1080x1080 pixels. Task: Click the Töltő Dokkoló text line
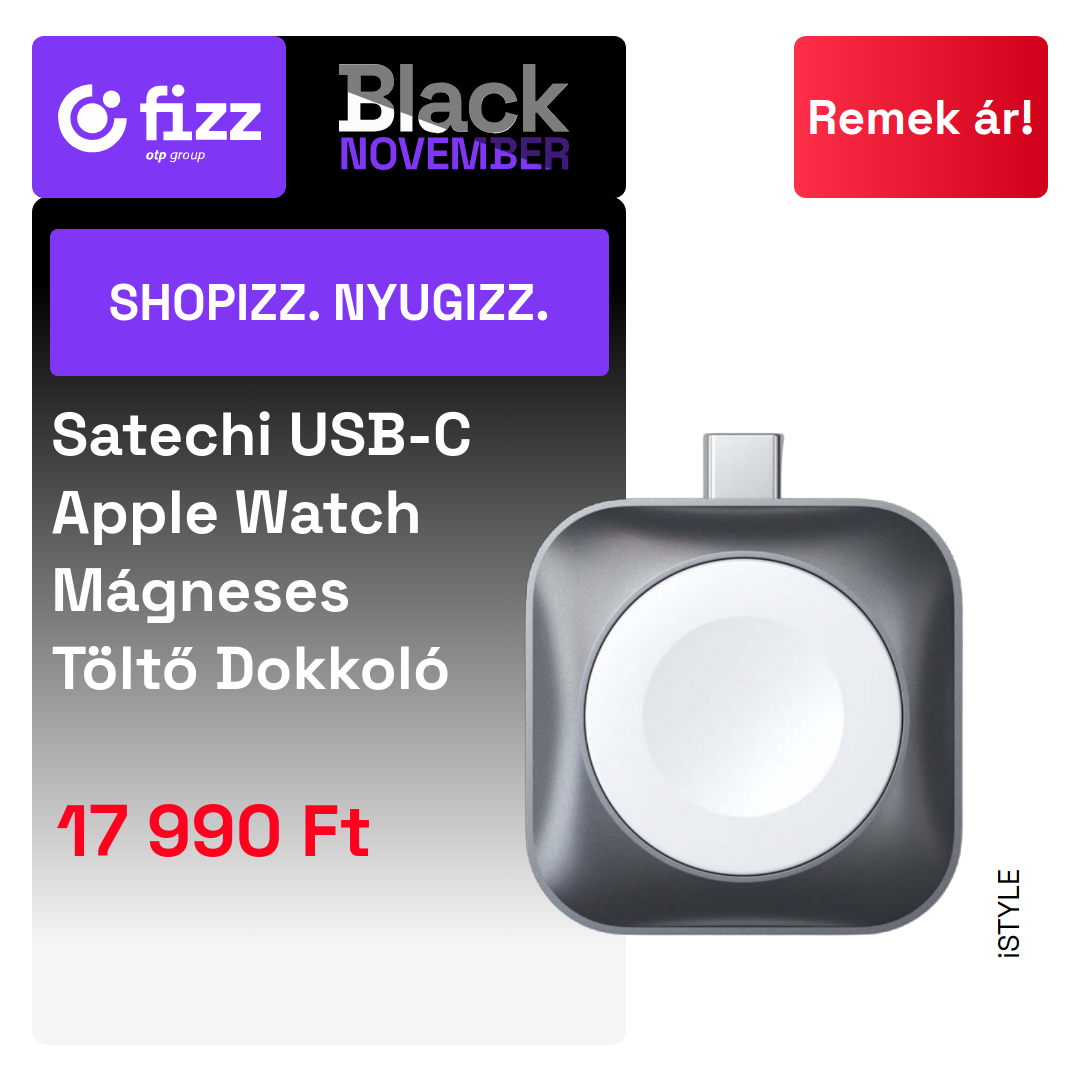click(x=251, y=668)
